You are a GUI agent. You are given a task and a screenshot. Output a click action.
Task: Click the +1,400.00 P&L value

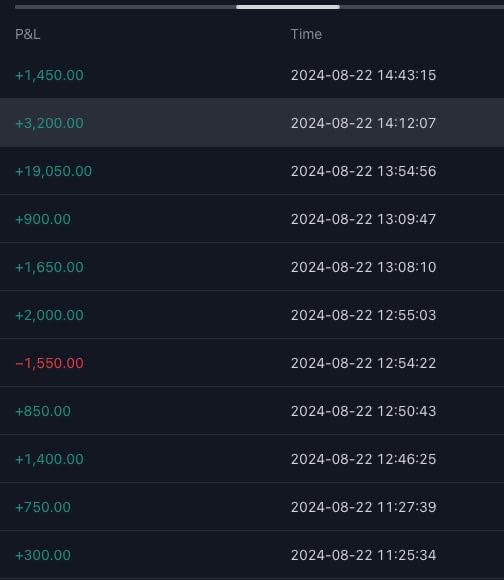tap(49, 459)
